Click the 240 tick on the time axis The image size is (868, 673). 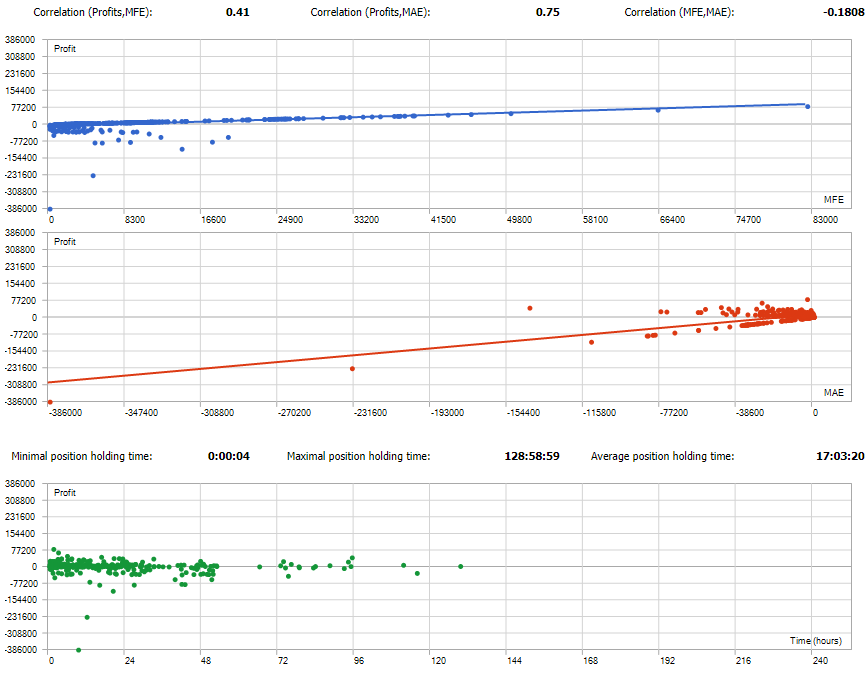(x=820, y=661)
